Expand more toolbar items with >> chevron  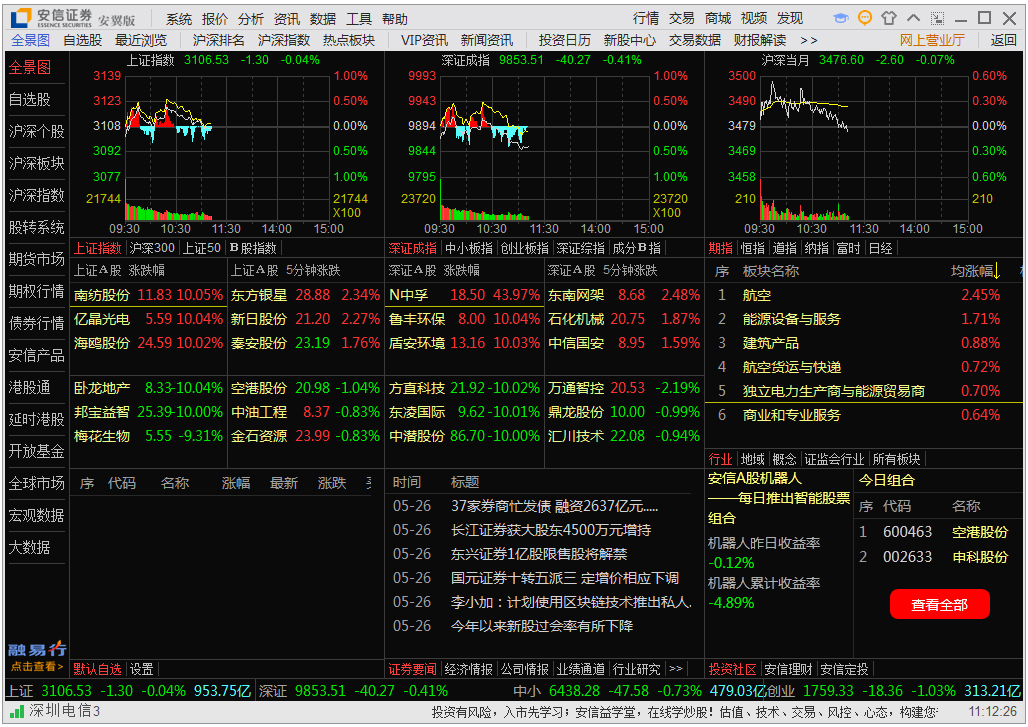tap(808, 41)
